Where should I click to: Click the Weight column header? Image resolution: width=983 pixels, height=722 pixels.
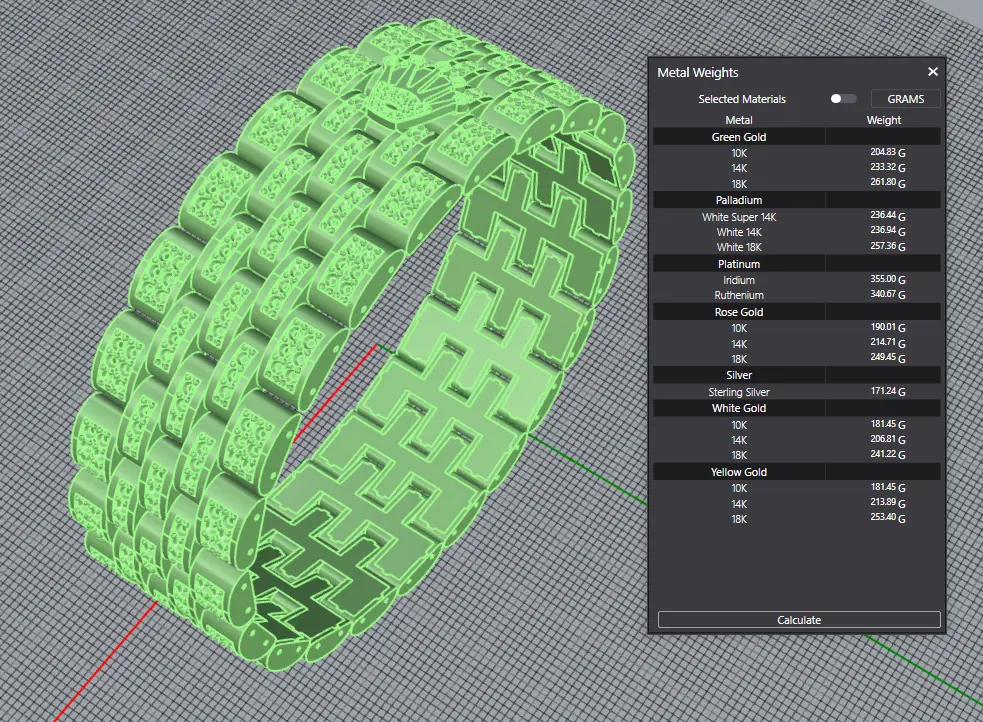tap(883, 120)
